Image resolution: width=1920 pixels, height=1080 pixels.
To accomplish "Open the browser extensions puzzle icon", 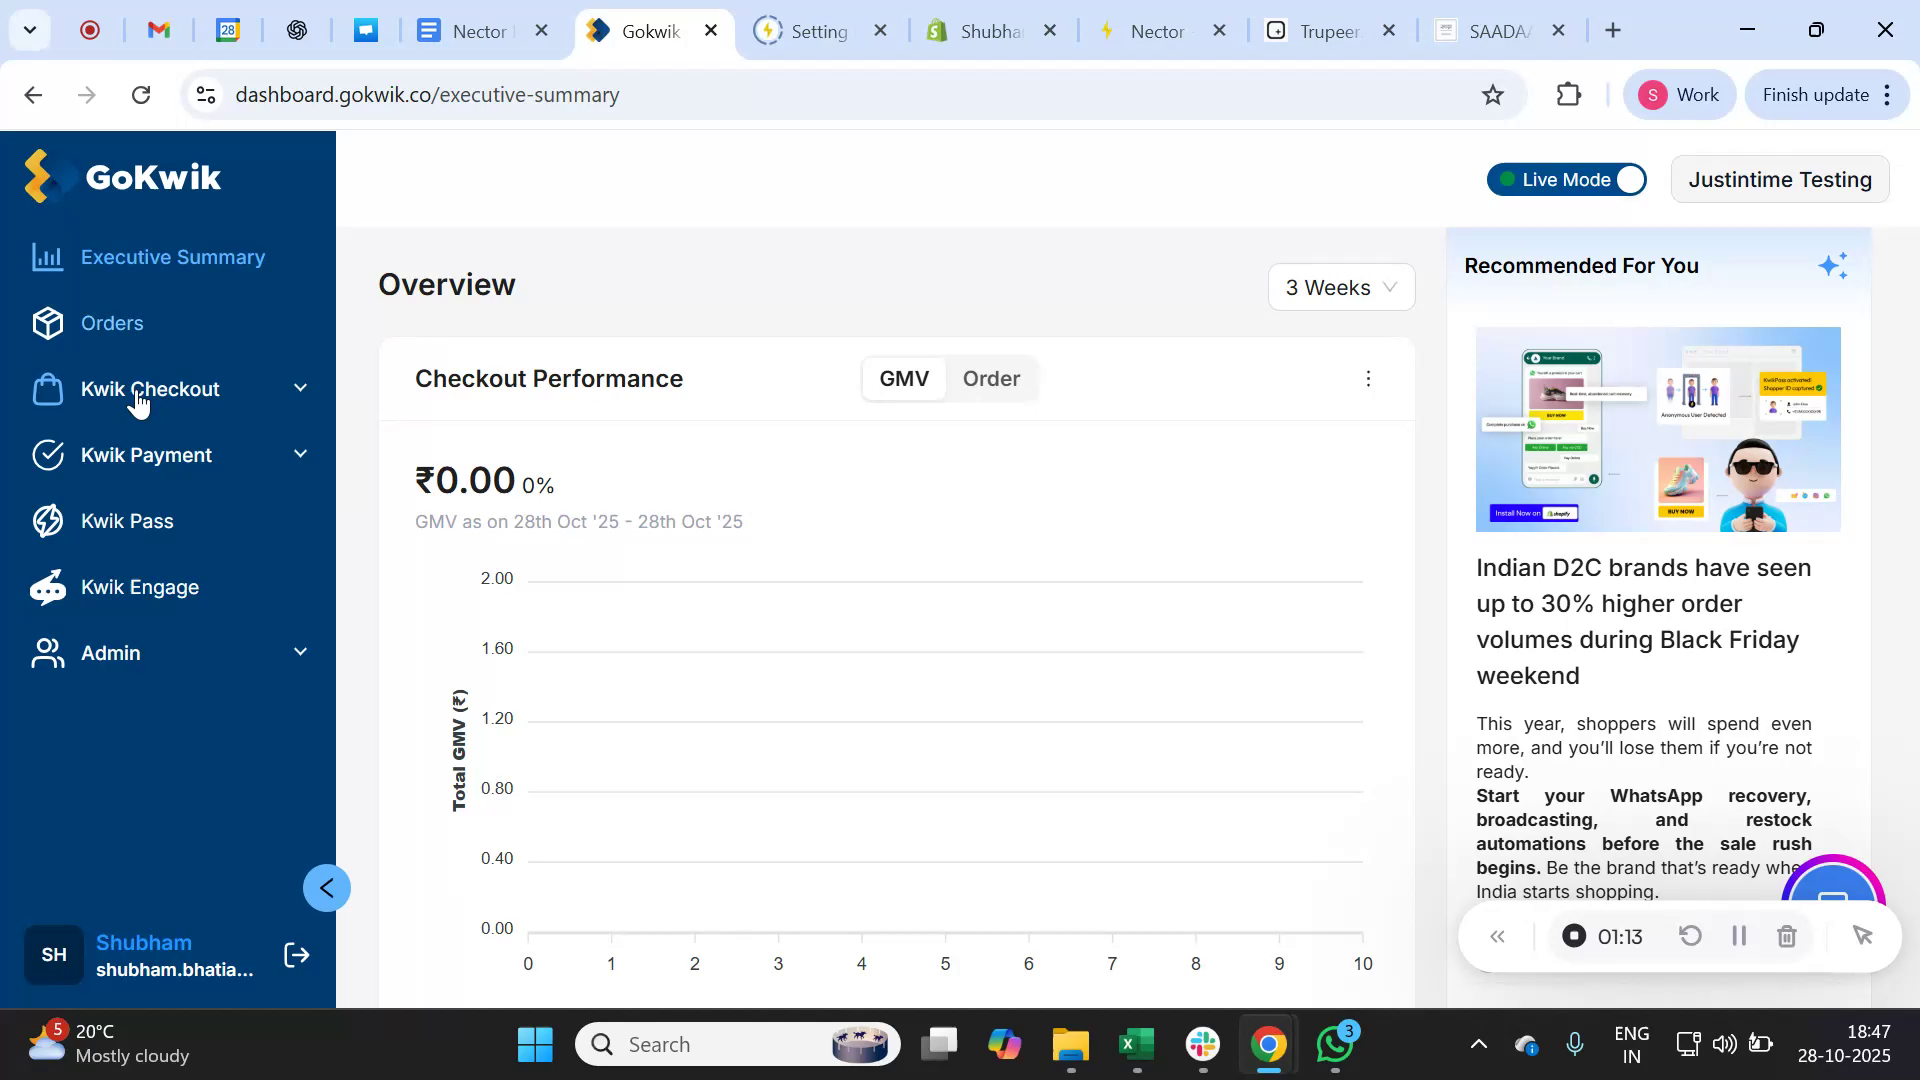I will pyautogui.click(x=1569, y=94).
